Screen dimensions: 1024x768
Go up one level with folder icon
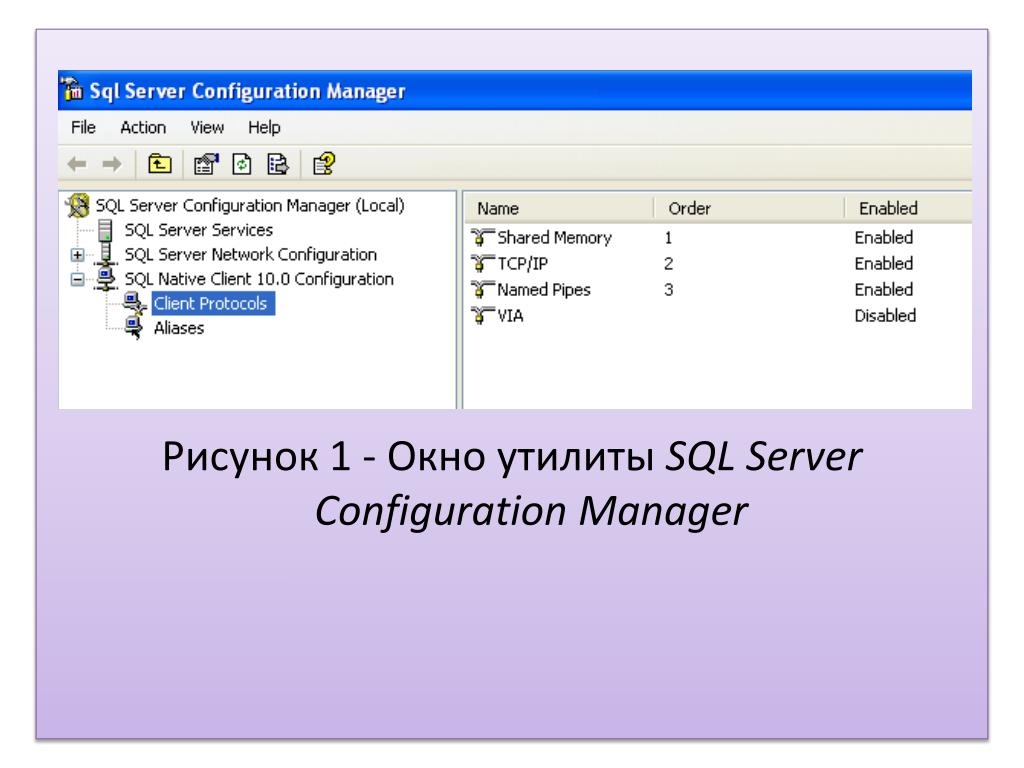pyautogui.click(x=159, y=163)
